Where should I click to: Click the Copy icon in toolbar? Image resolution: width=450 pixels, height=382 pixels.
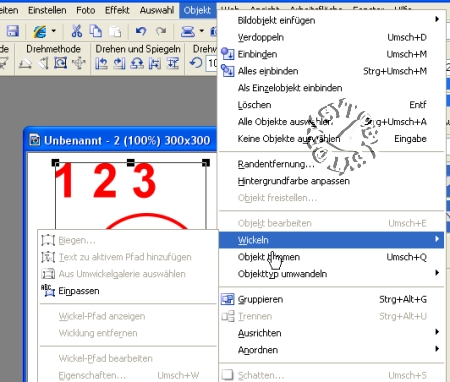(x=96, y=31)
